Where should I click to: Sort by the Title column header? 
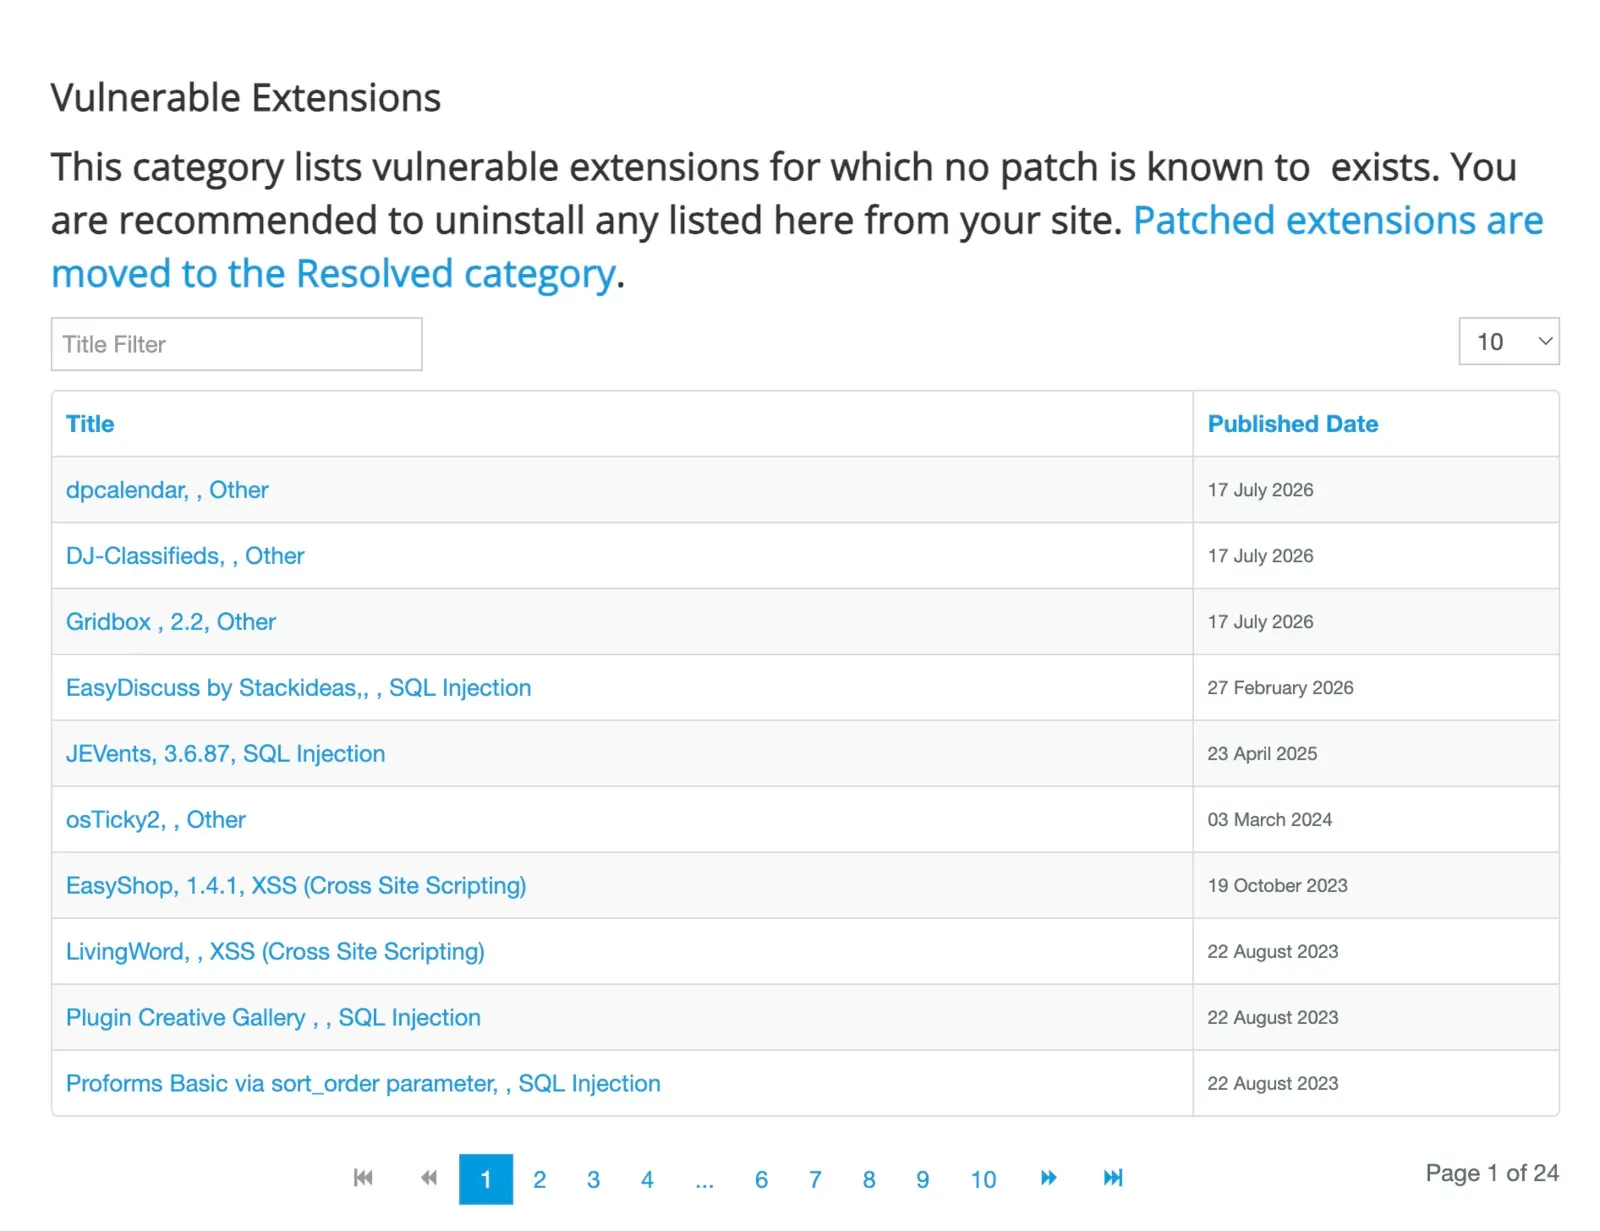pos(90,424)
